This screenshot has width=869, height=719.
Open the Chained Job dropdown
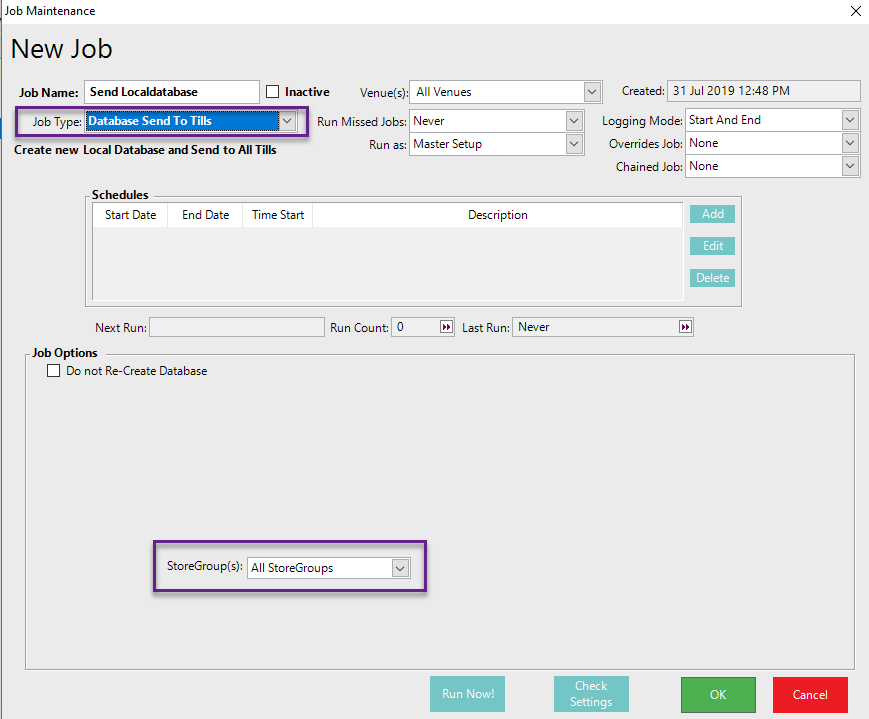pos(850,166)
